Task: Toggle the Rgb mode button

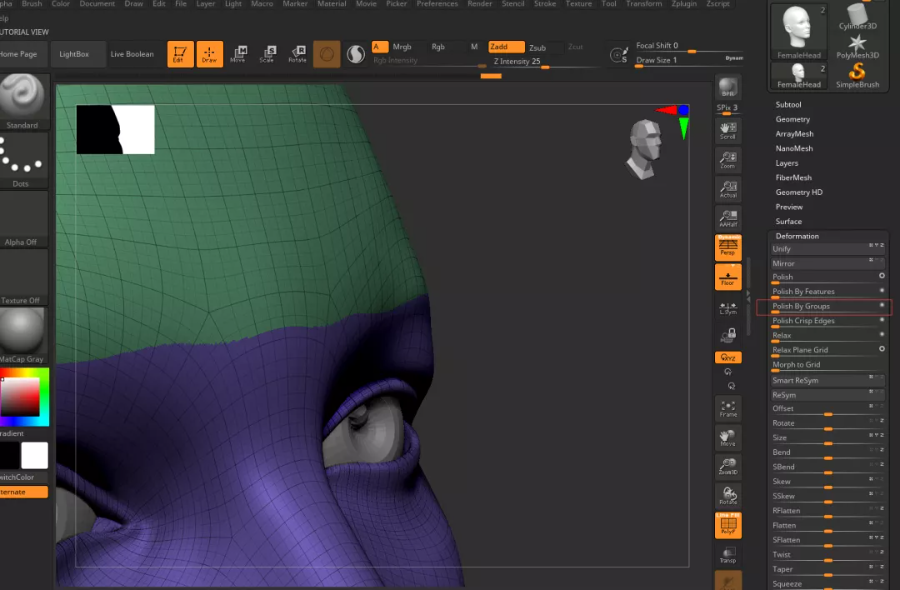Action: point(438,46)
